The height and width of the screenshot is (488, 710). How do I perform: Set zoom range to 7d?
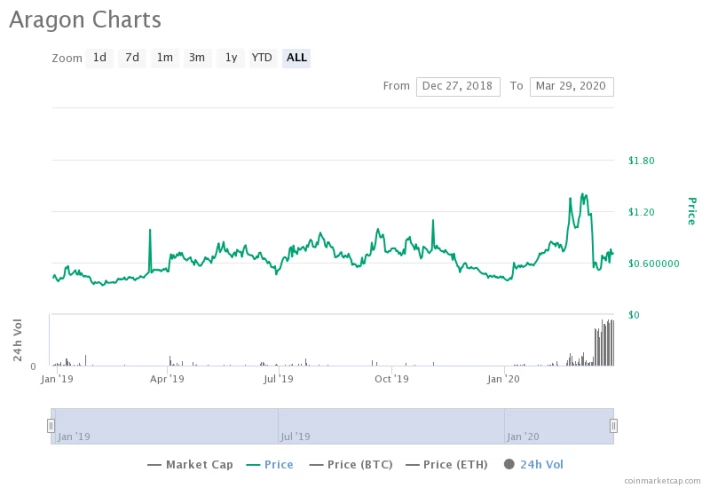(x=132, y=58)
